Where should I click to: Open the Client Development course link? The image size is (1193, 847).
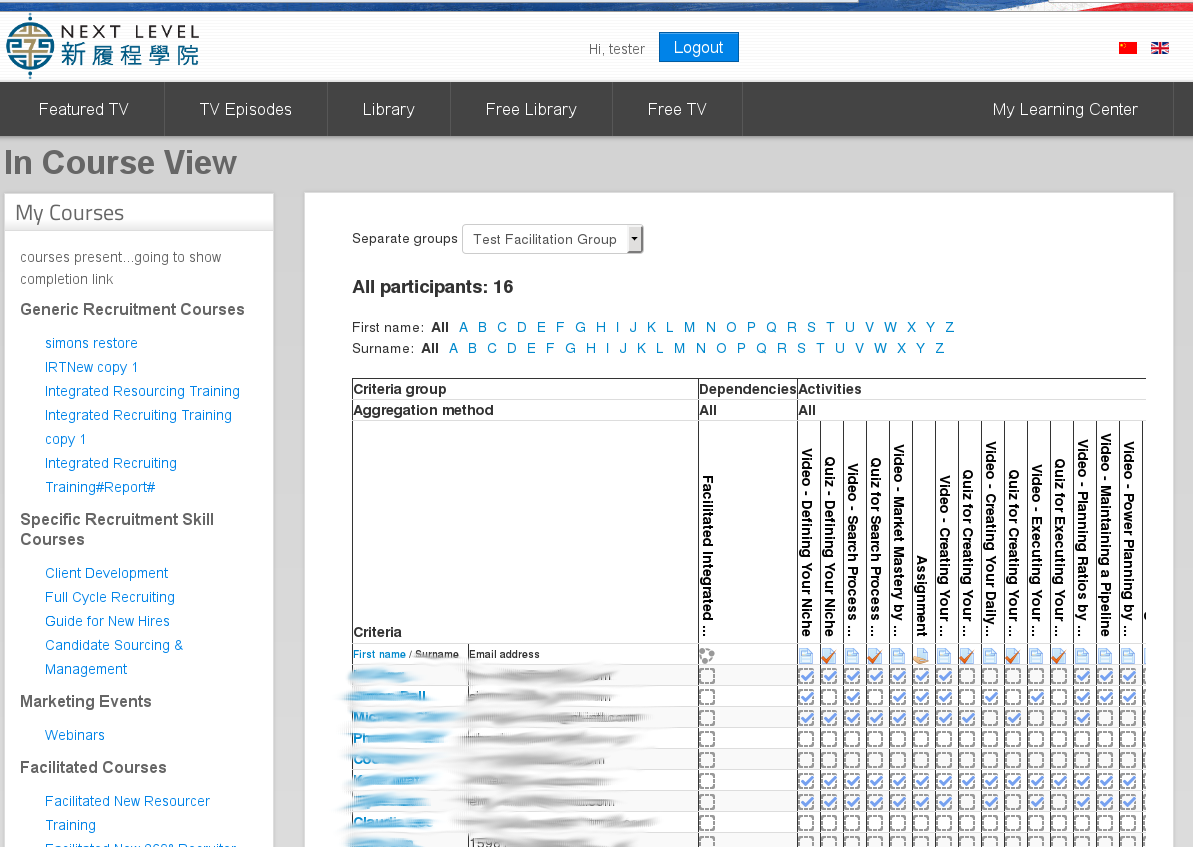106,573
